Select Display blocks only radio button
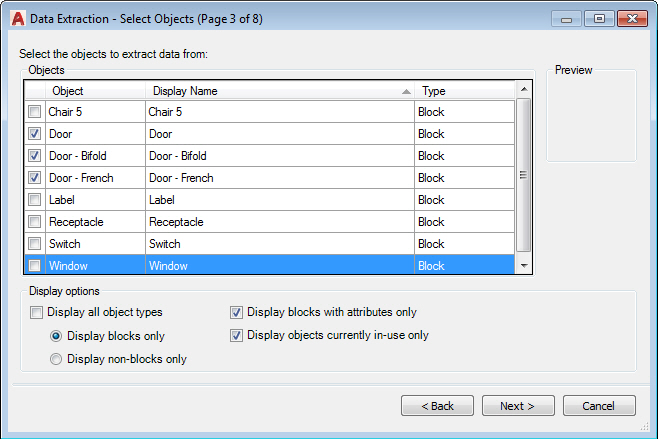This screenshot has width=658, height=439. (x=56, y=336)
